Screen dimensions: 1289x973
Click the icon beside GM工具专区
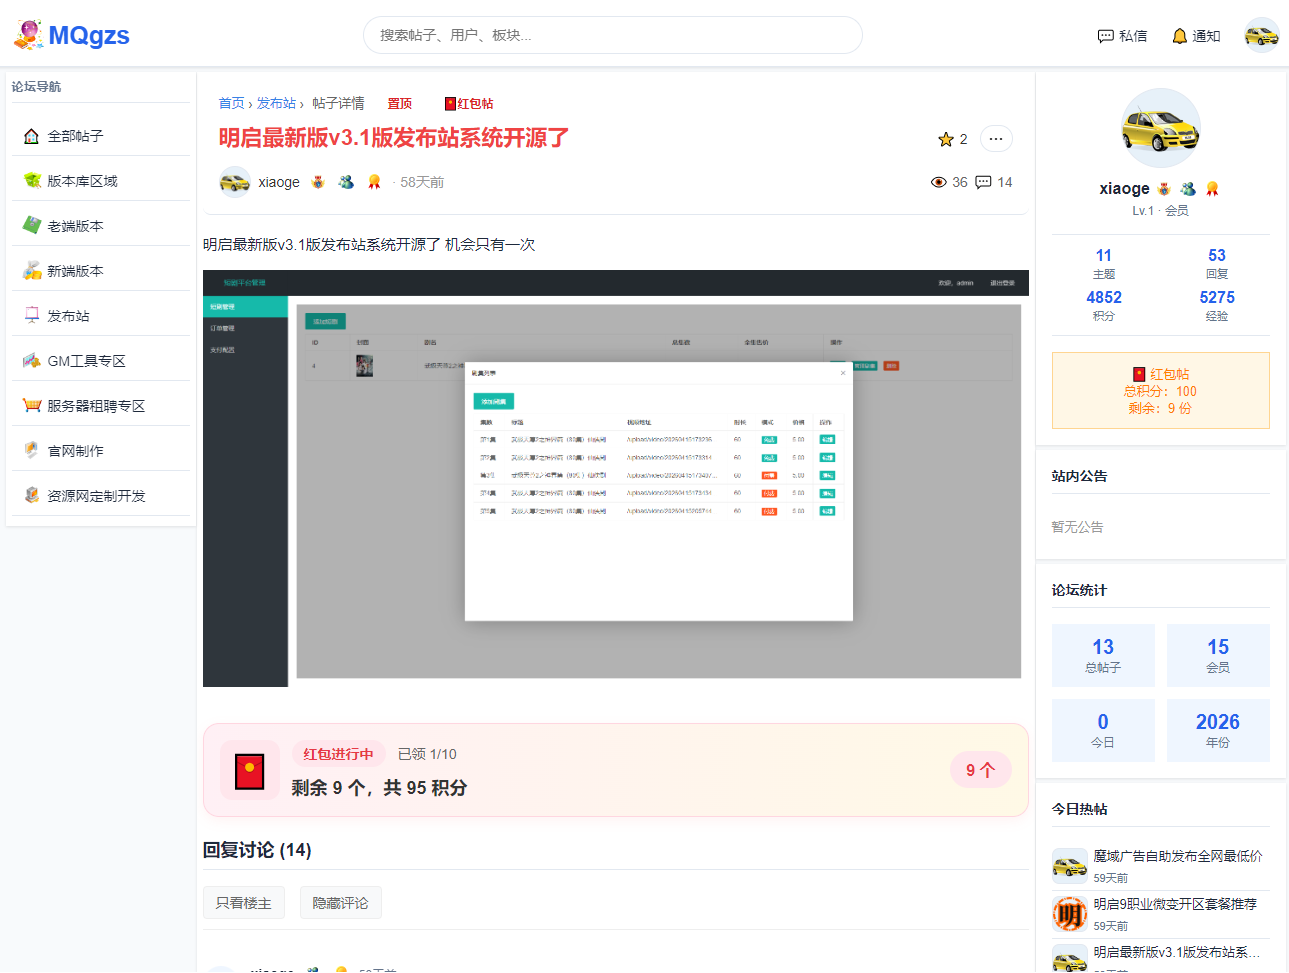(32, 361)
